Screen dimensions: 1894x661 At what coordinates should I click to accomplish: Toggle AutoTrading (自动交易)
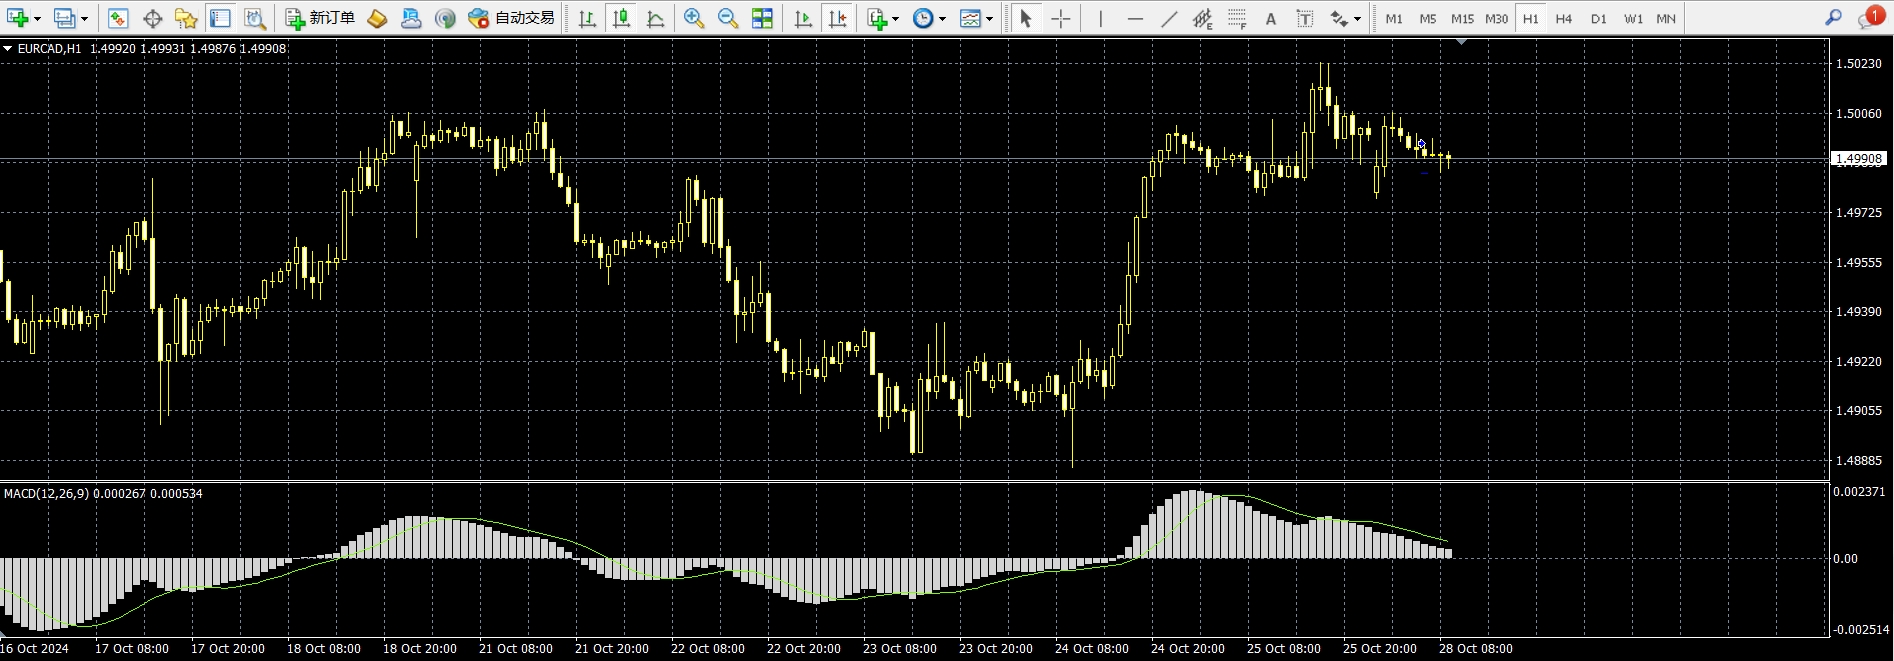tap(512, 18)
